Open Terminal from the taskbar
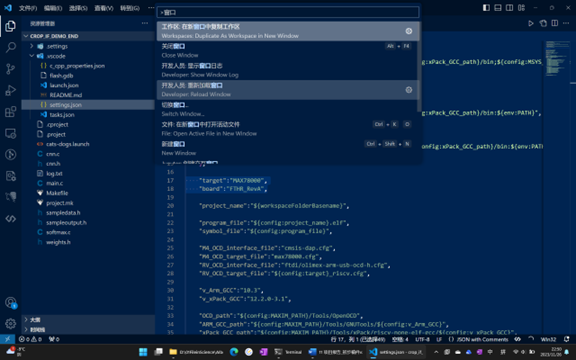The width and height of the screenshot is (576, 360). pos(288,352)
